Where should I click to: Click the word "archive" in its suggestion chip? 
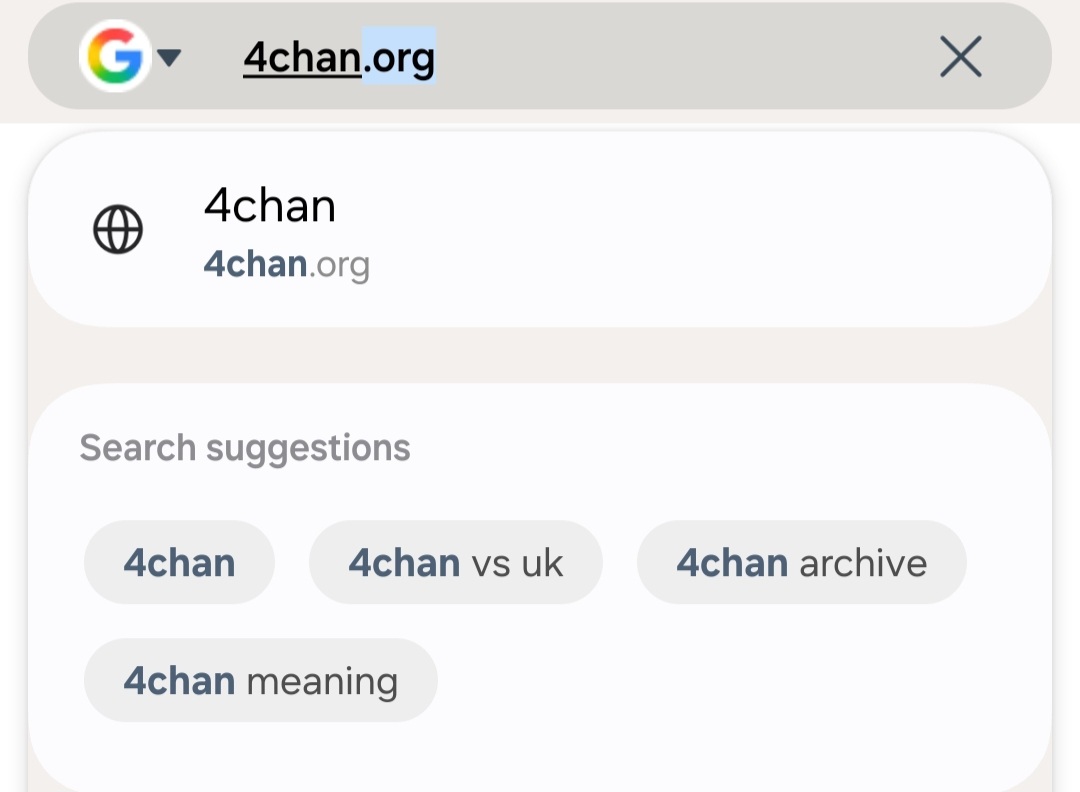click(863, 563)
